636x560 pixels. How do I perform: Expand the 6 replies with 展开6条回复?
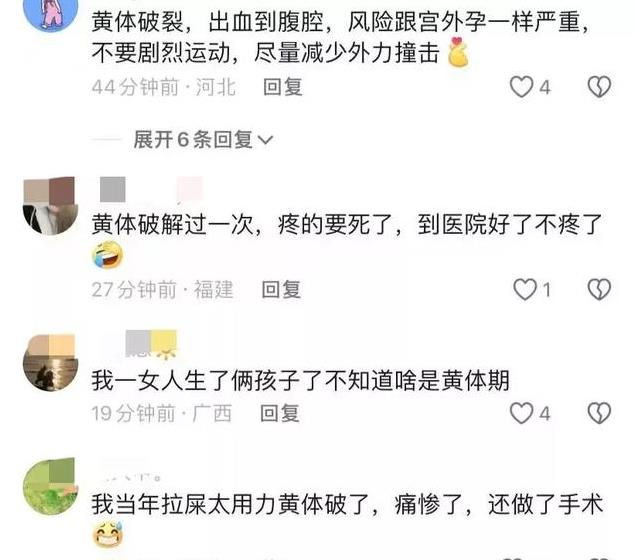point(193,139)
